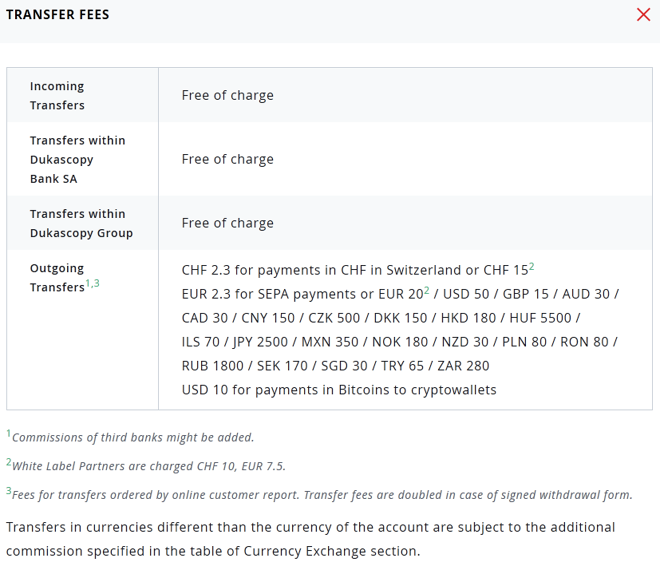This screenshot has width=660, height=566.
Task: Click the Transfers within Dukascopy Group label
Action: (x=81, y=223)
